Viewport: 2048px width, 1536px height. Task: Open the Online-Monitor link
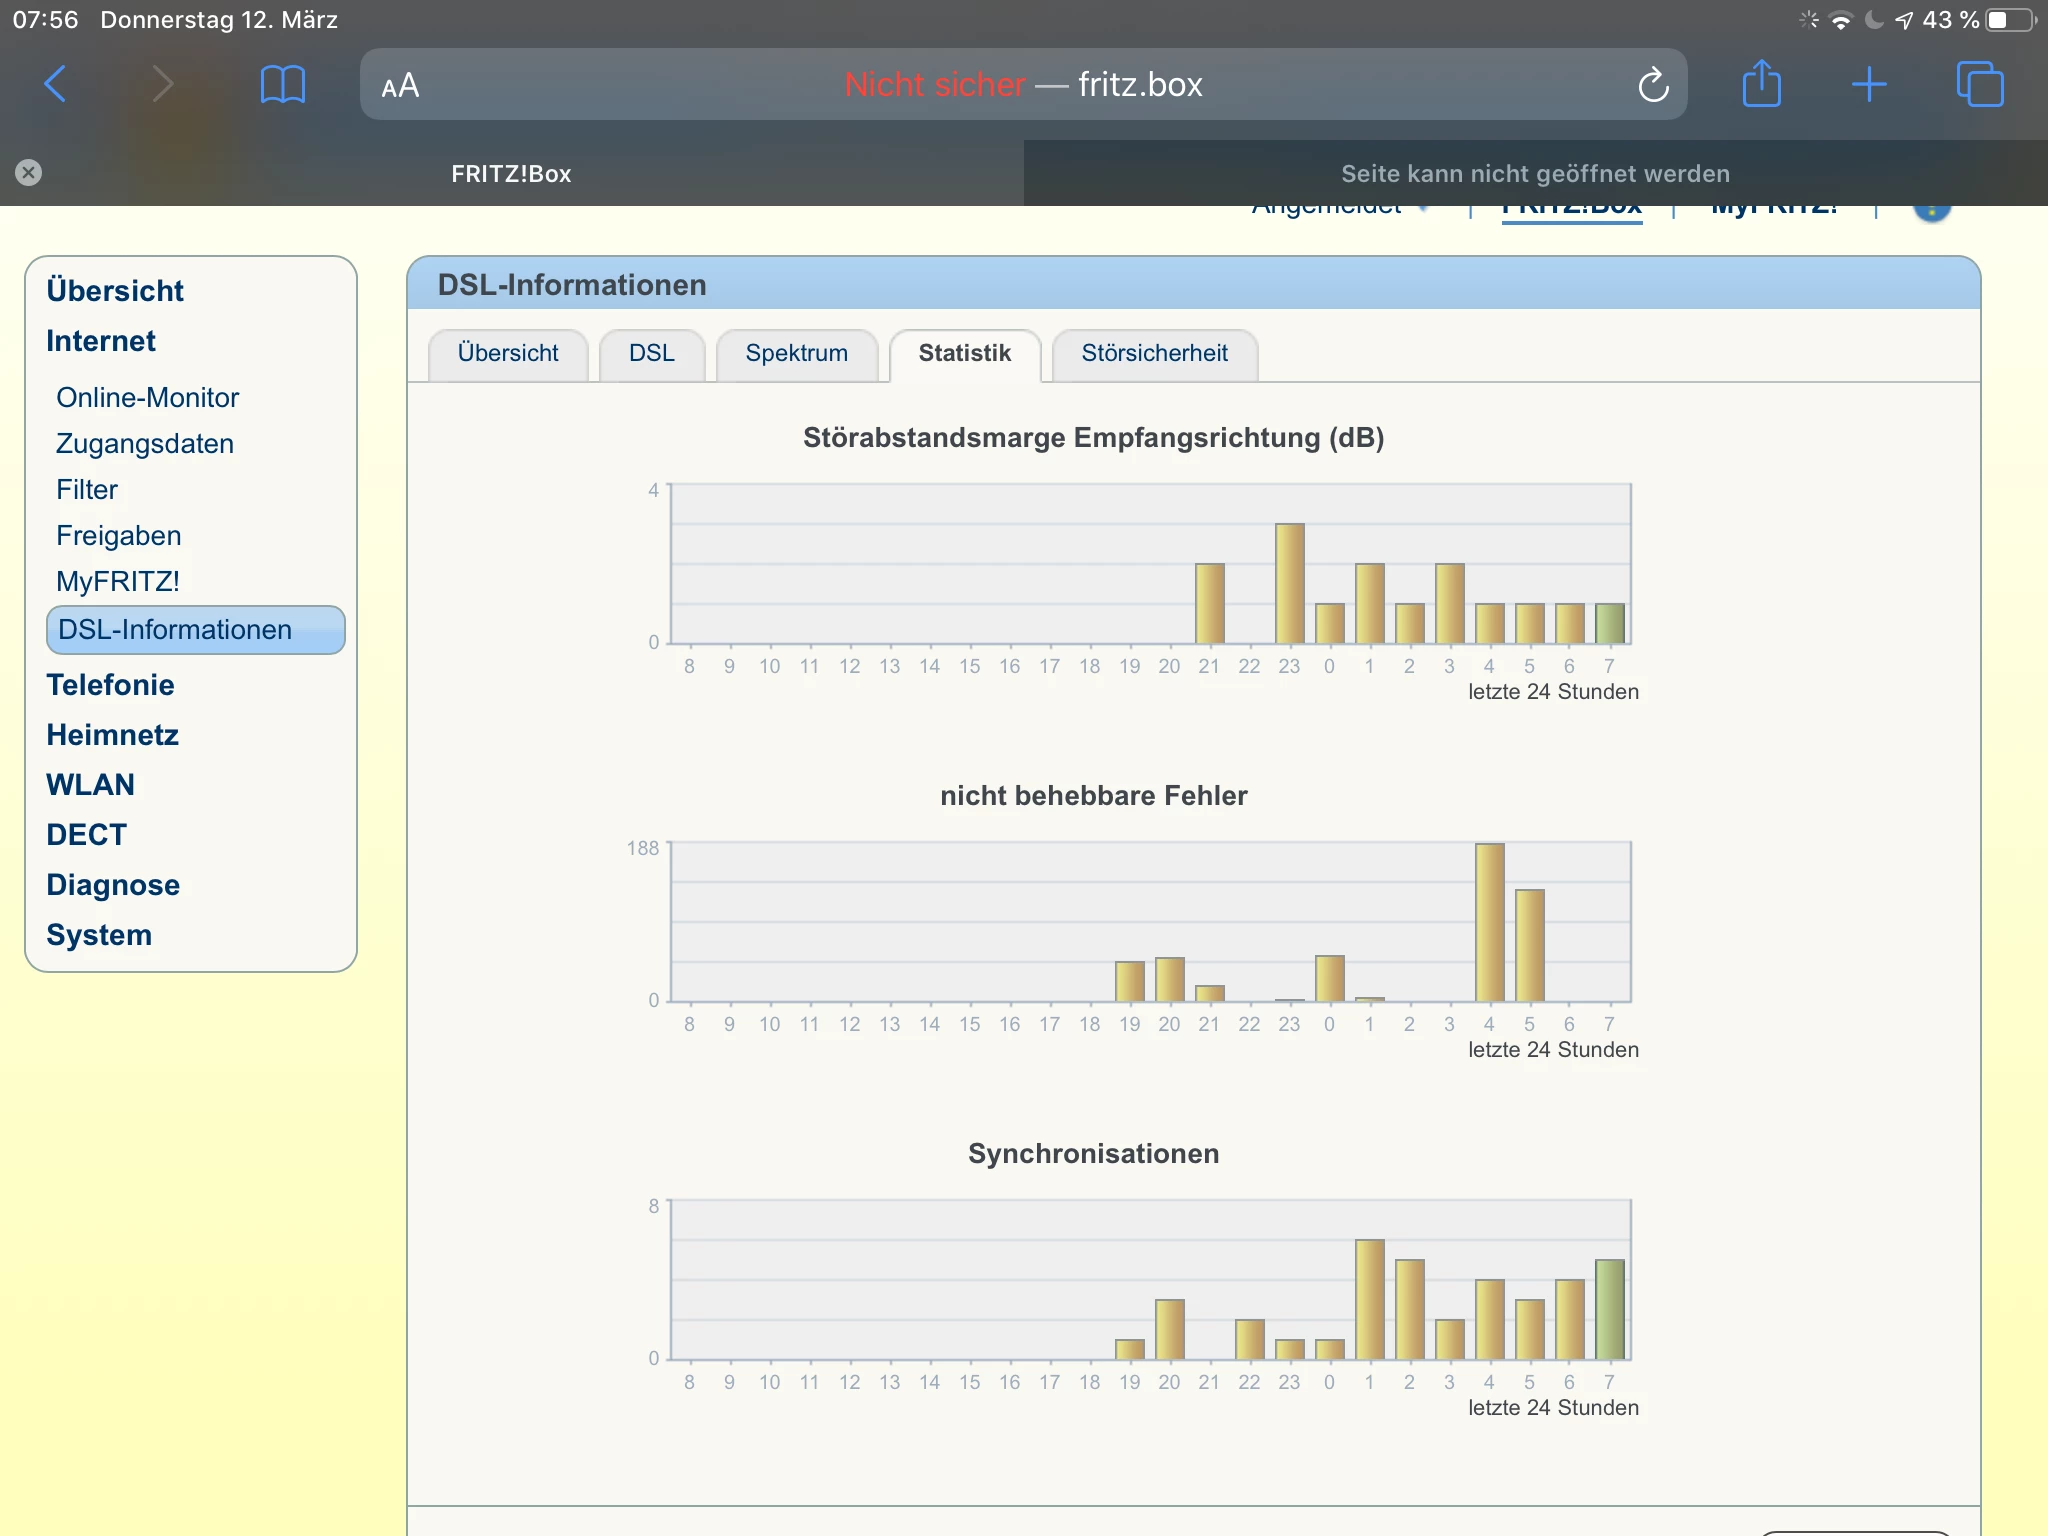point(147,398)
